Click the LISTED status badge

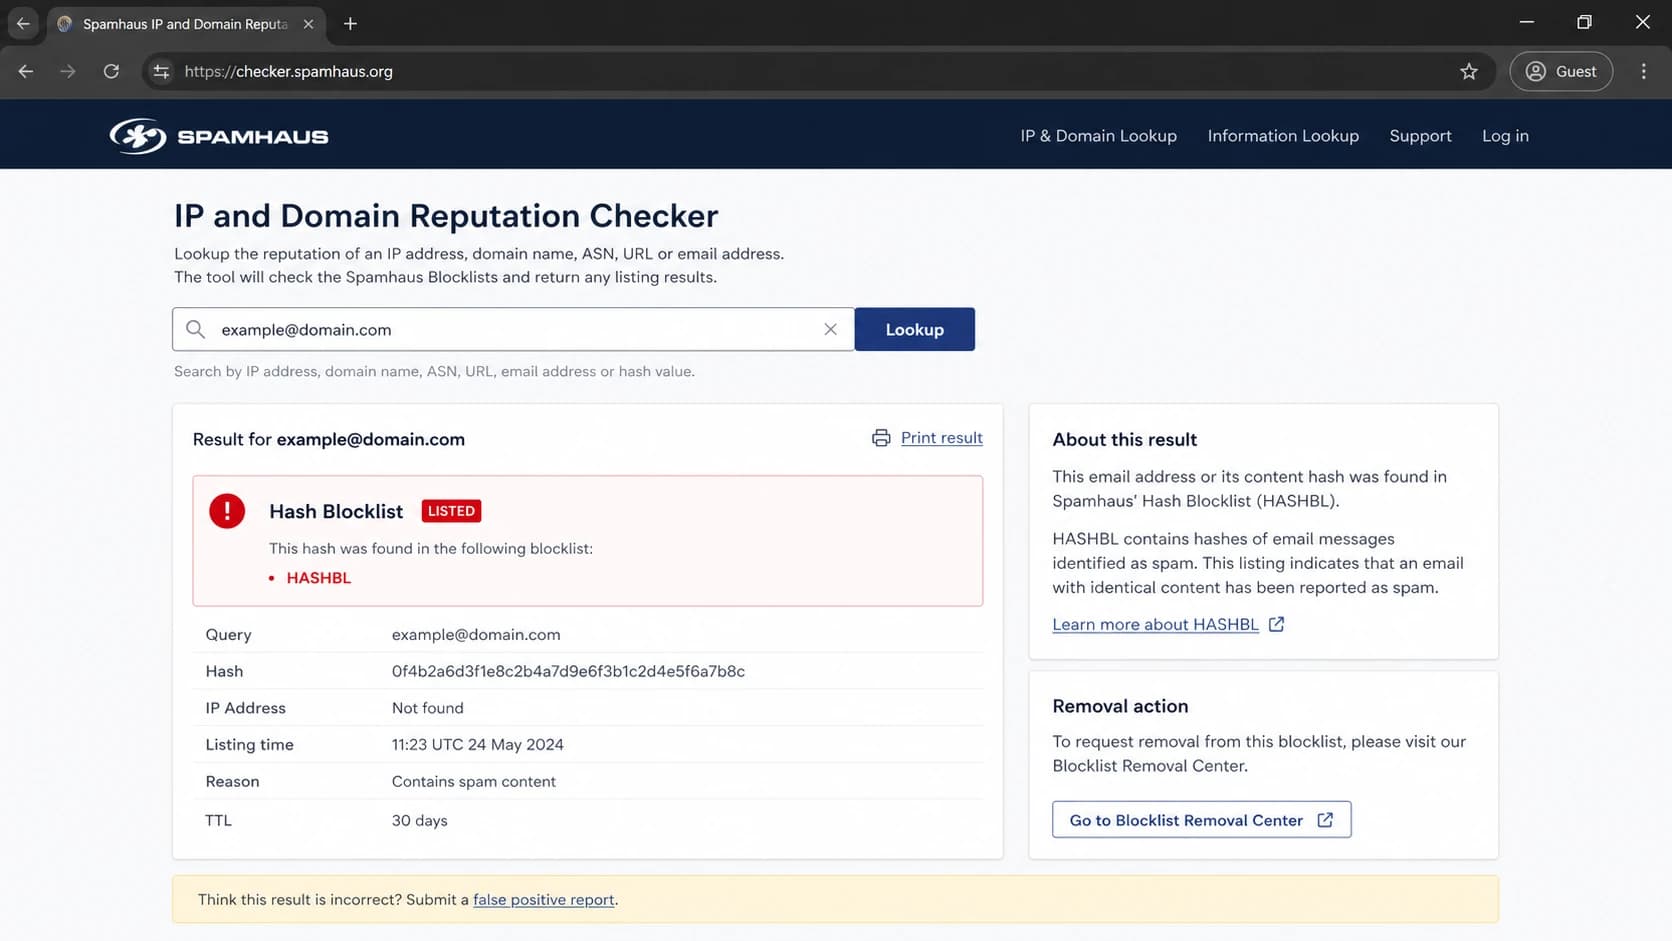[x=451, y=511]
